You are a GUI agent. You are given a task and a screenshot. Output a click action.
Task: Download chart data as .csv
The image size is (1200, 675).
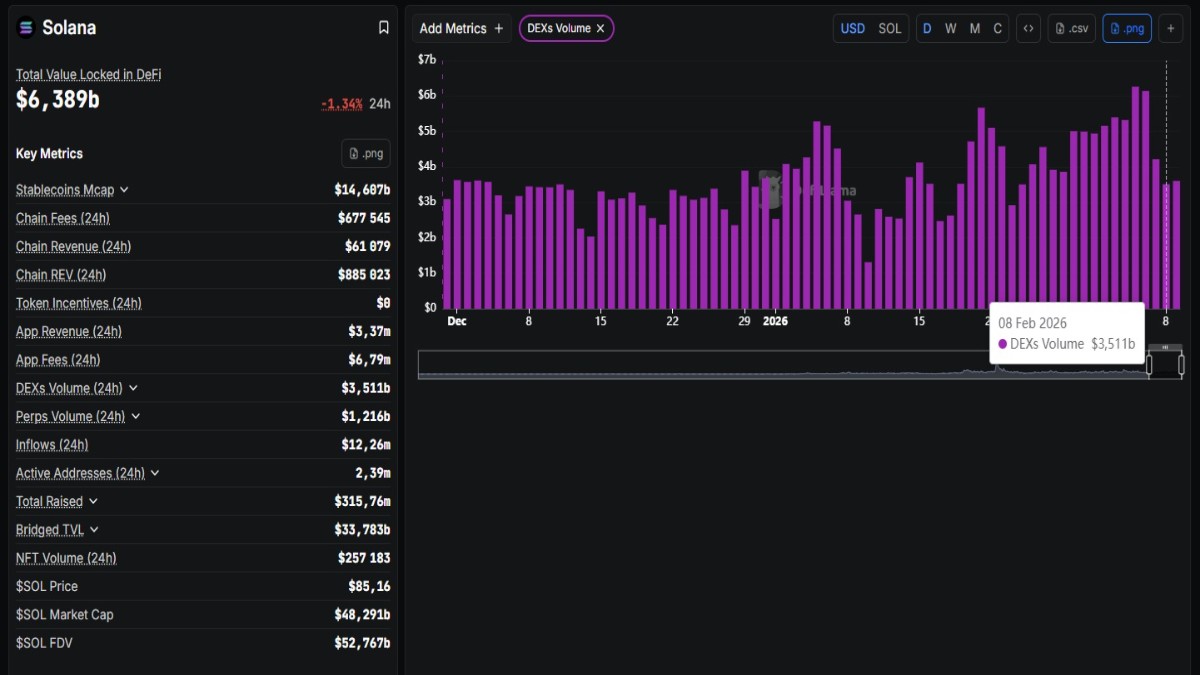coord(1071,28)
